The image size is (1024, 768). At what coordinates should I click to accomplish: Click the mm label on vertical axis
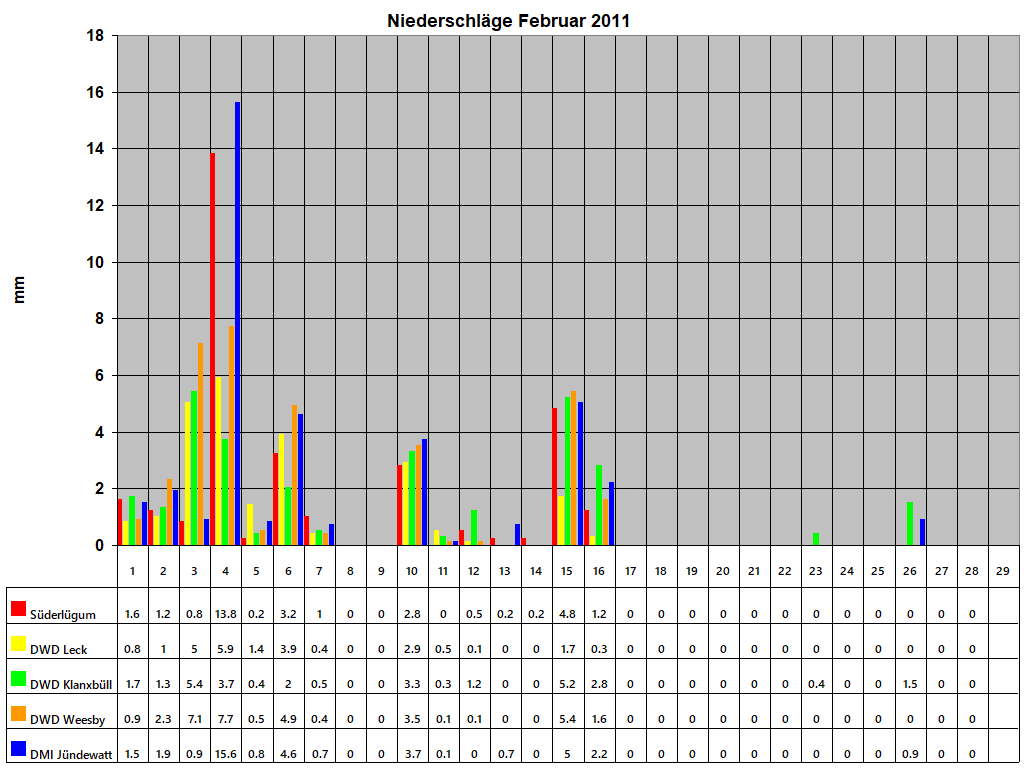(21, 289)
